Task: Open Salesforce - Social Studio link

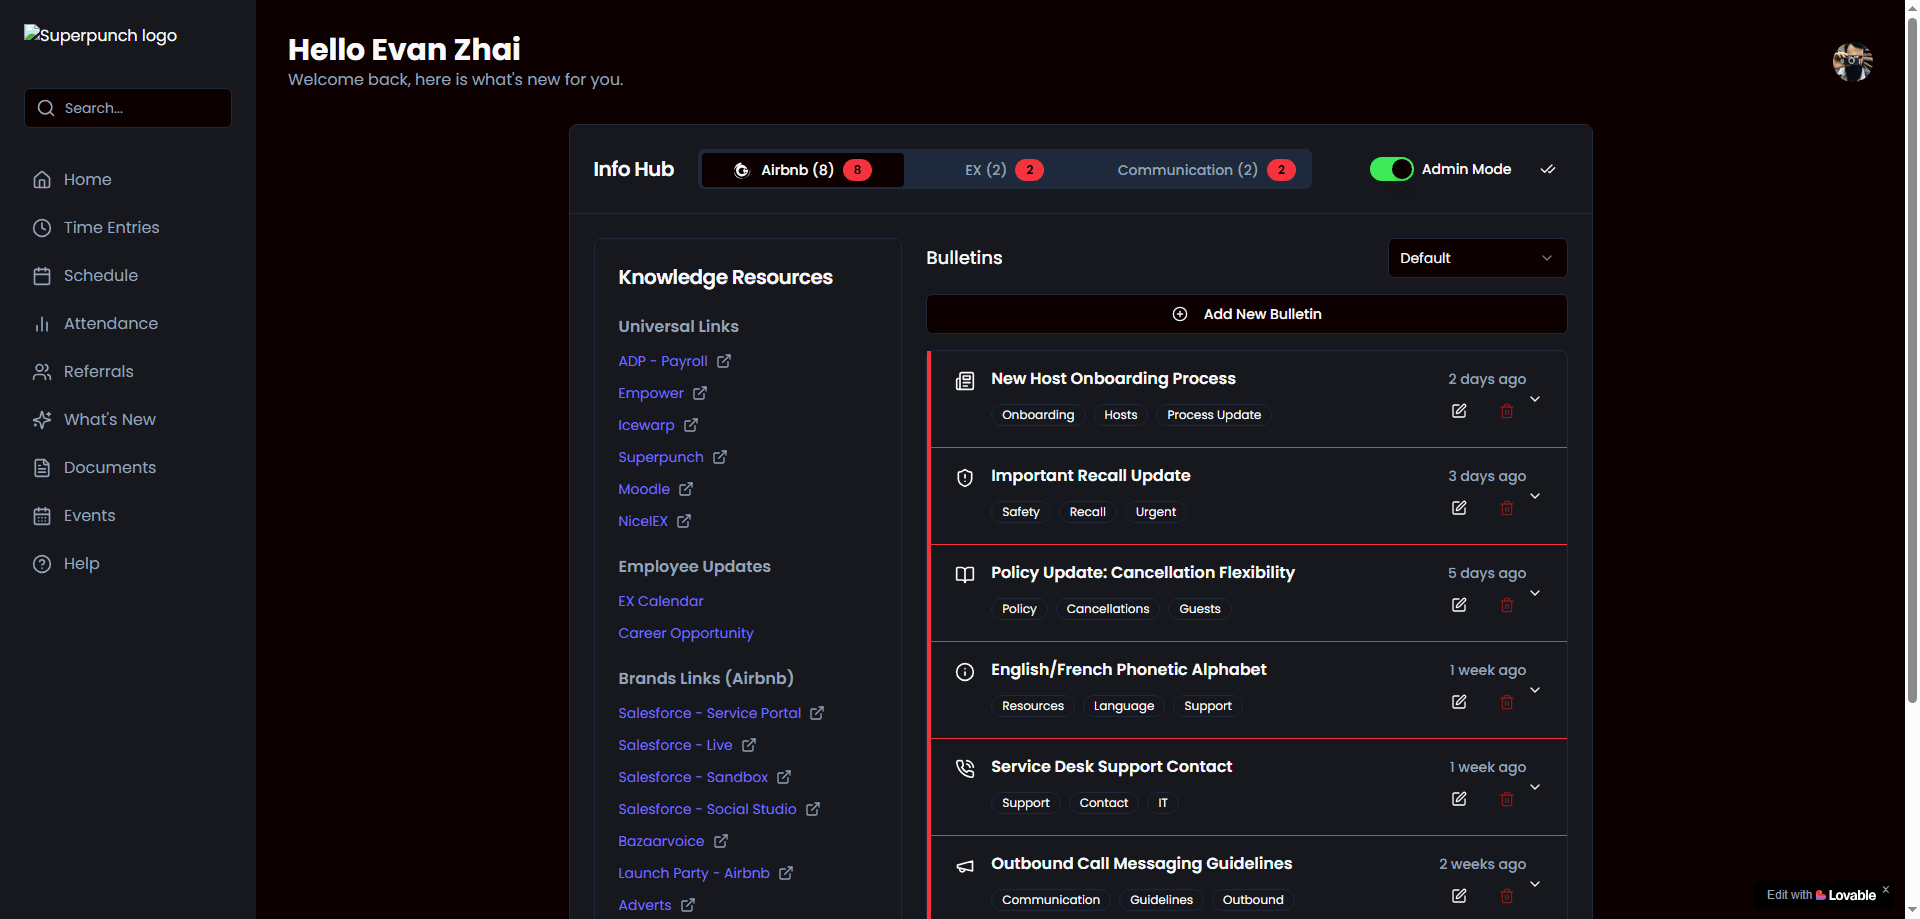Action: [x=707, y=809]
